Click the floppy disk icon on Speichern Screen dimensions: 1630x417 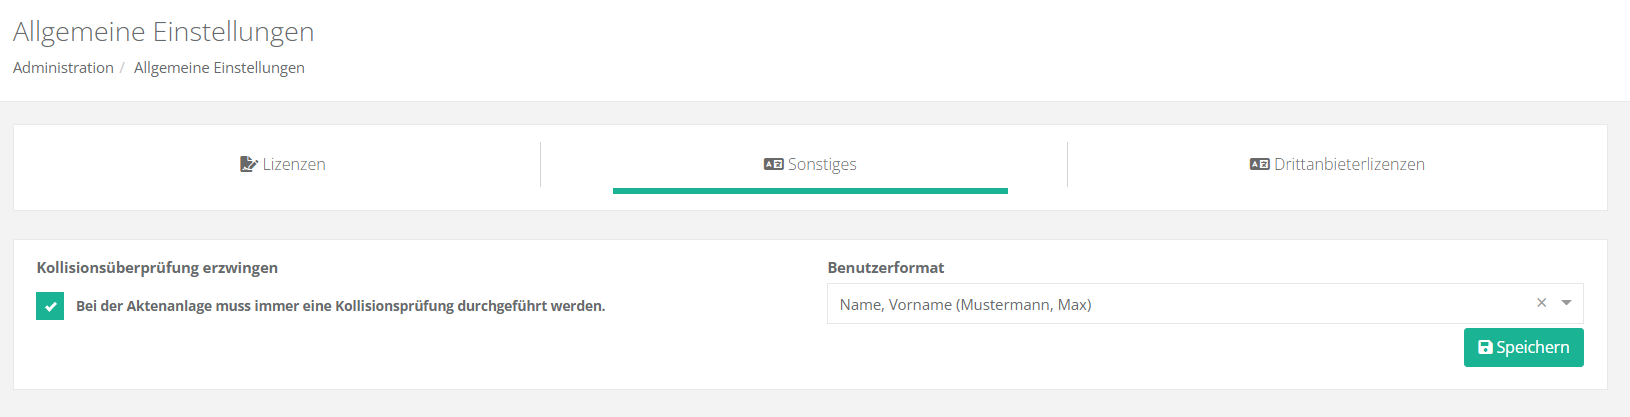coord(1485,347)
